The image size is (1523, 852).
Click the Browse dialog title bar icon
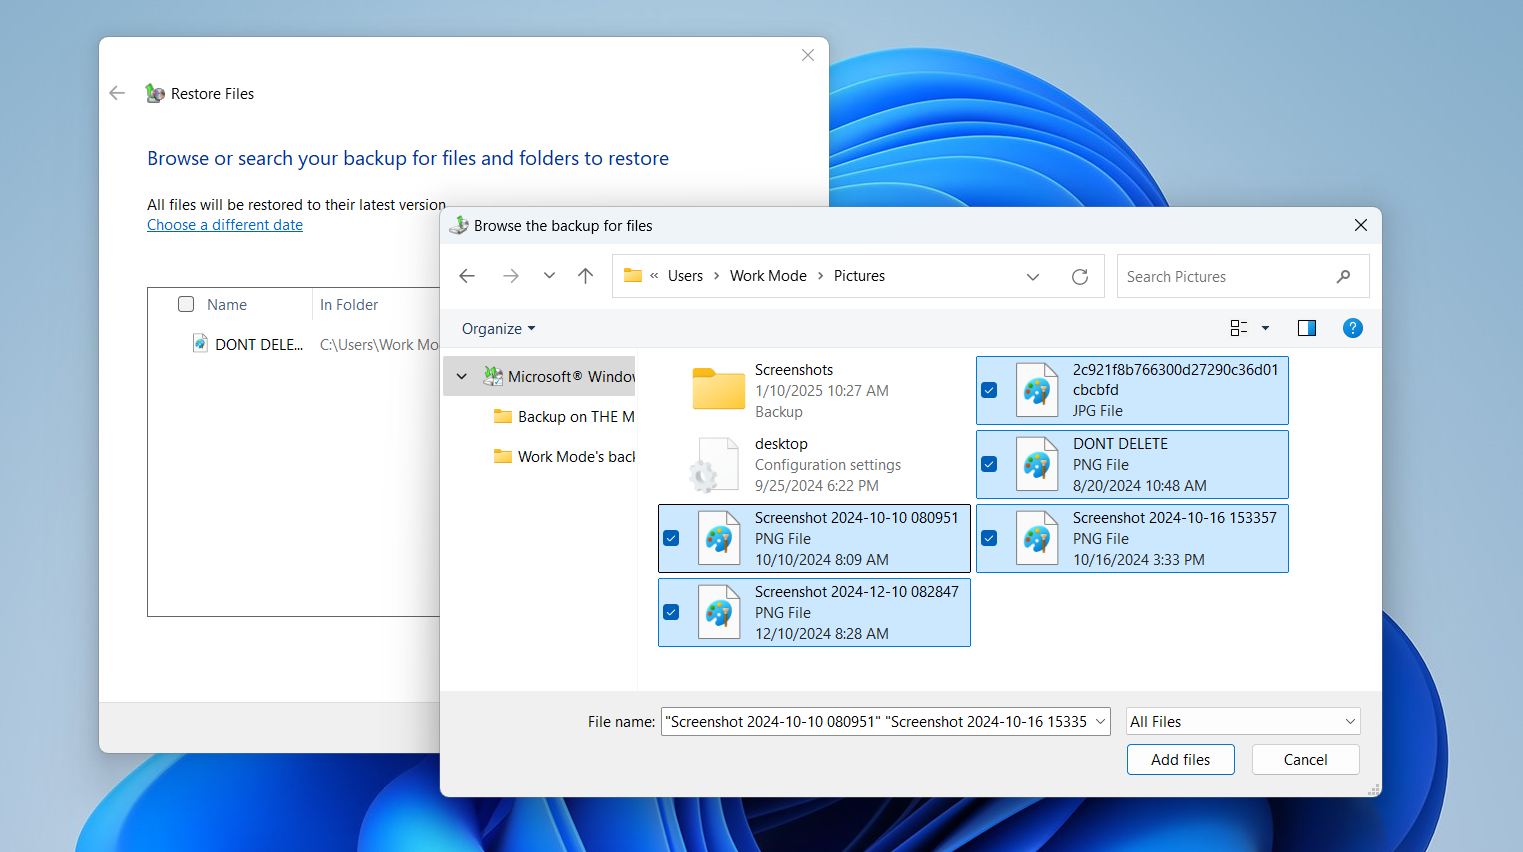pyautogui.click(x=459, y=225)
